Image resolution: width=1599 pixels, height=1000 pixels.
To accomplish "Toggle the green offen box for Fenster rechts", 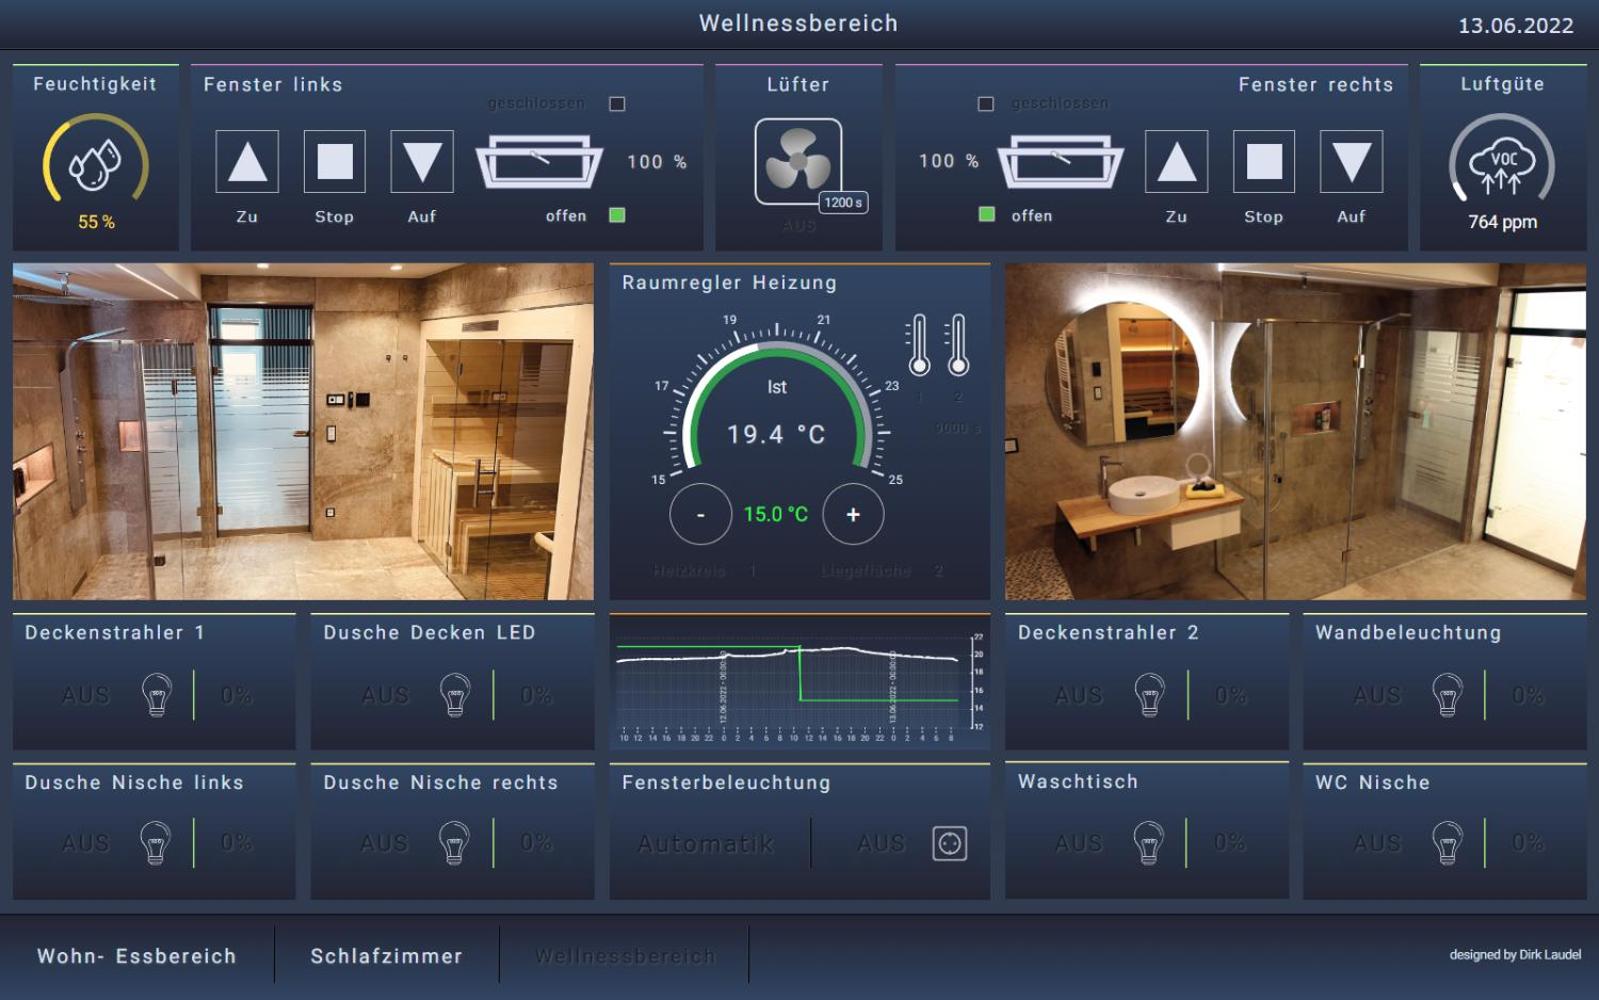I will tap(987, 214).
